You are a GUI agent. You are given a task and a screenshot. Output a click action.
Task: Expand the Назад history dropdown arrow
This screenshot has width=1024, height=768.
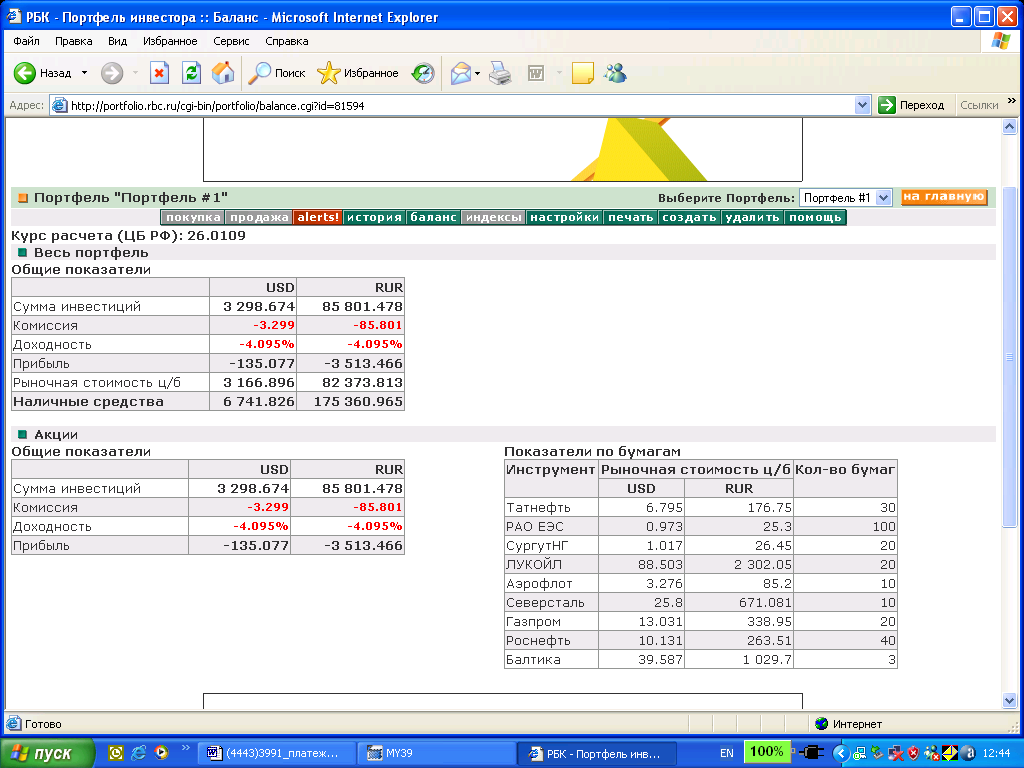[x=84, y=73]
